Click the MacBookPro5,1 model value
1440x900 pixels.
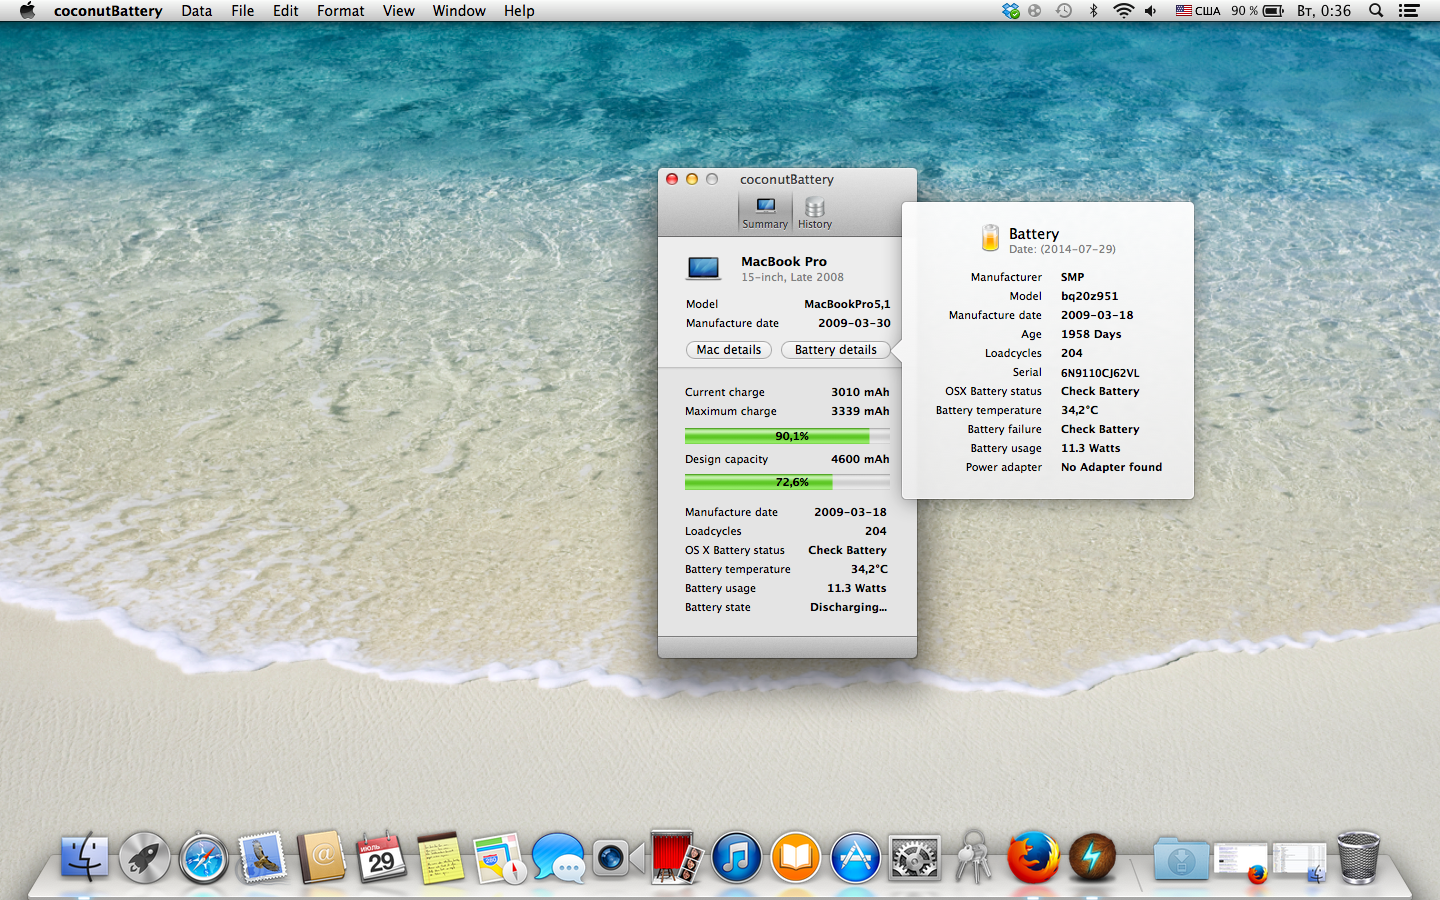(847, 304)
